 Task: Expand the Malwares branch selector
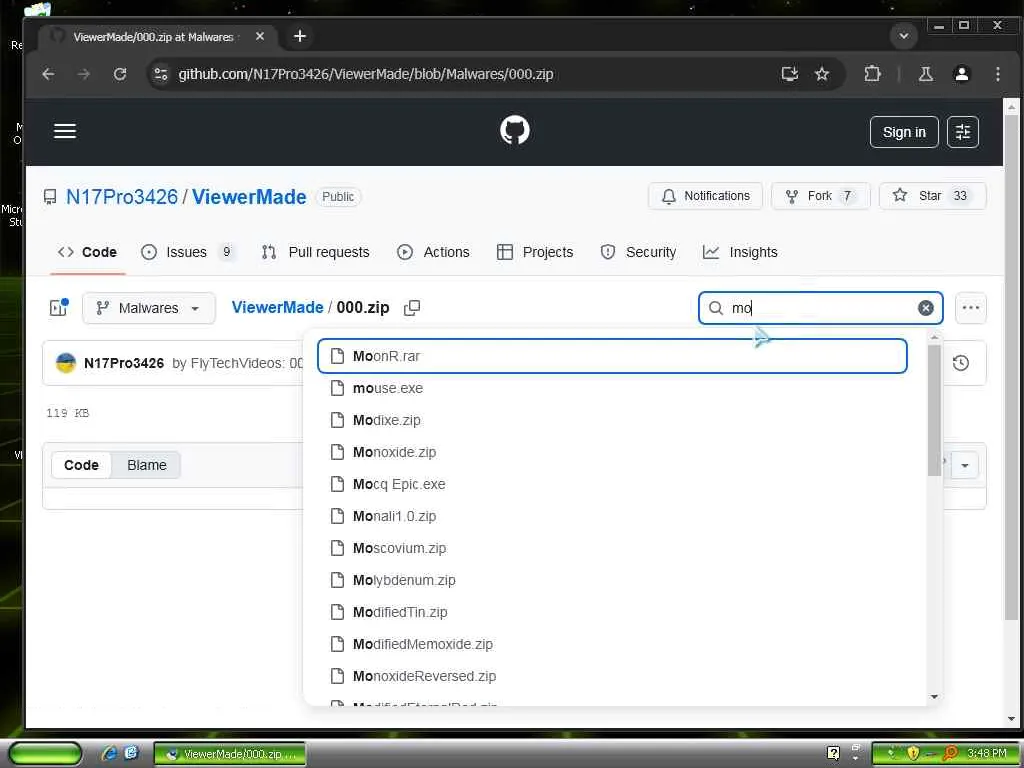[149, 308]
